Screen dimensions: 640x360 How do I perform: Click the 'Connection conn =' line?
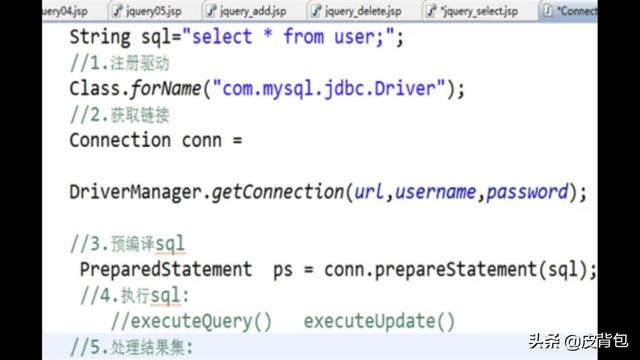click(156, 140)
